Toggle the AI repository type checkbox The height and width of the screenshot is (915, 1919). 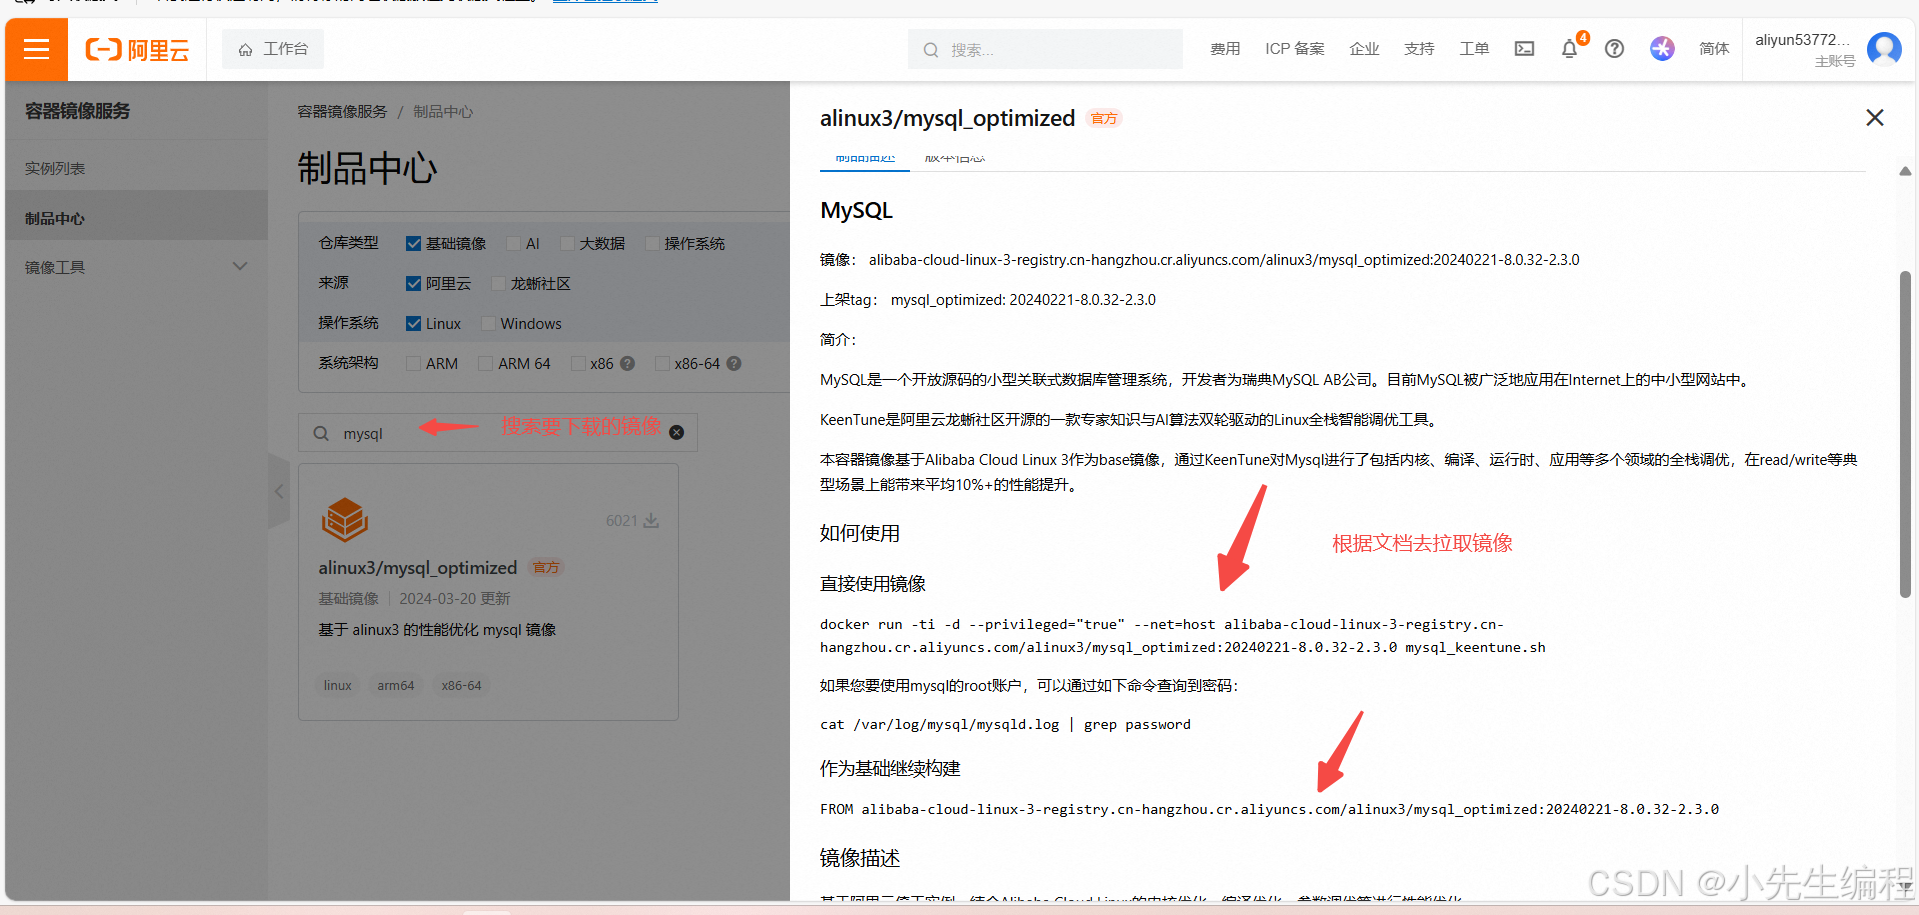click(x=514, y=244)
